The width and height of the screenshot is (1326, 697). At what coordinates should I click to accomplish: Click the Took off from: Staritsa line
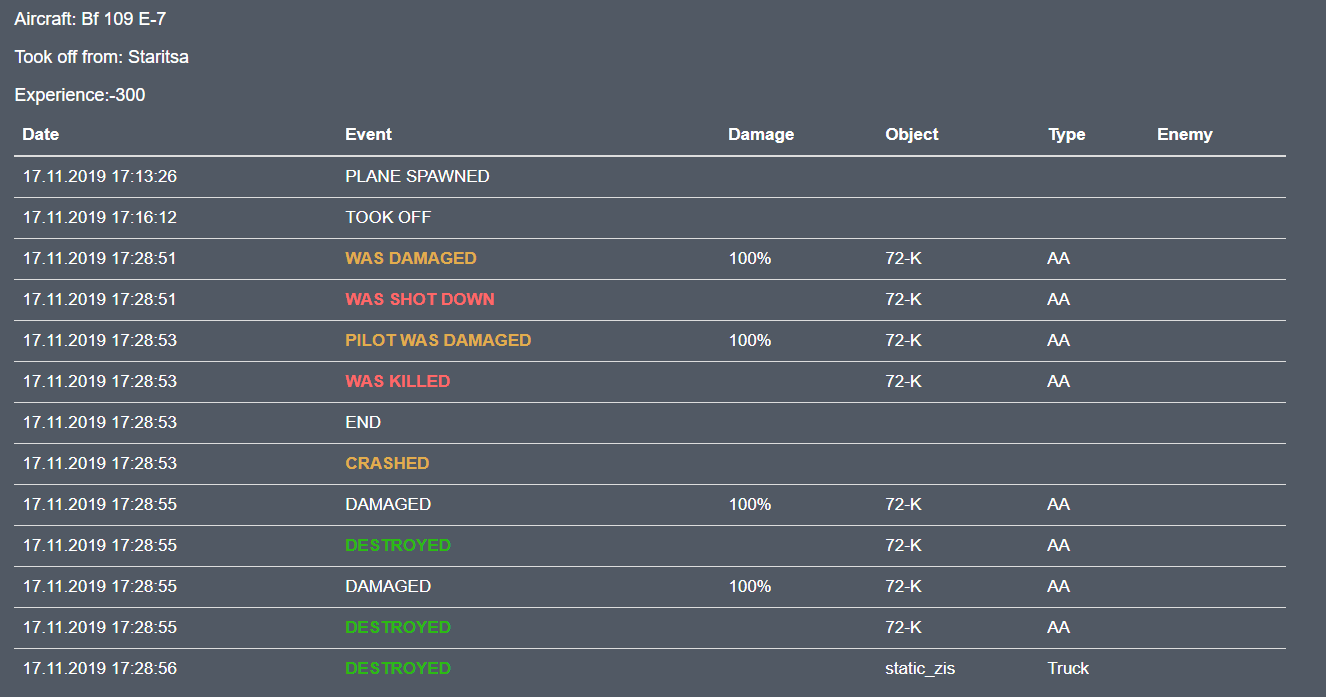point(102,57)
